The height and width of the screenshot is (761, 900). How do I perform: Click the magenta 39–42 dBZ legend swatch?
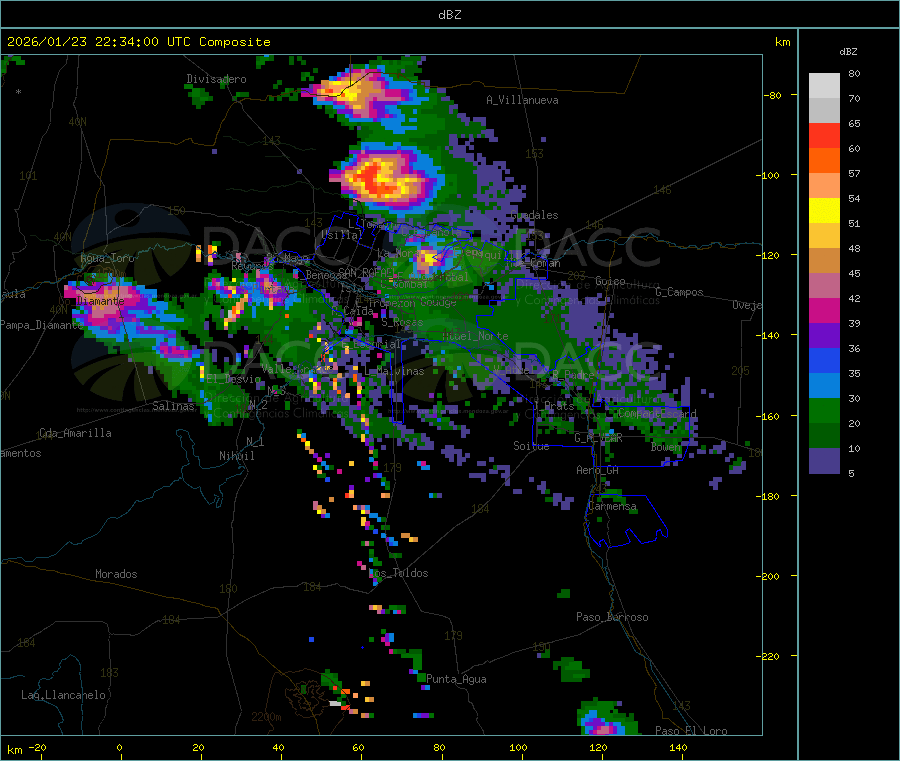pos(824,310)
